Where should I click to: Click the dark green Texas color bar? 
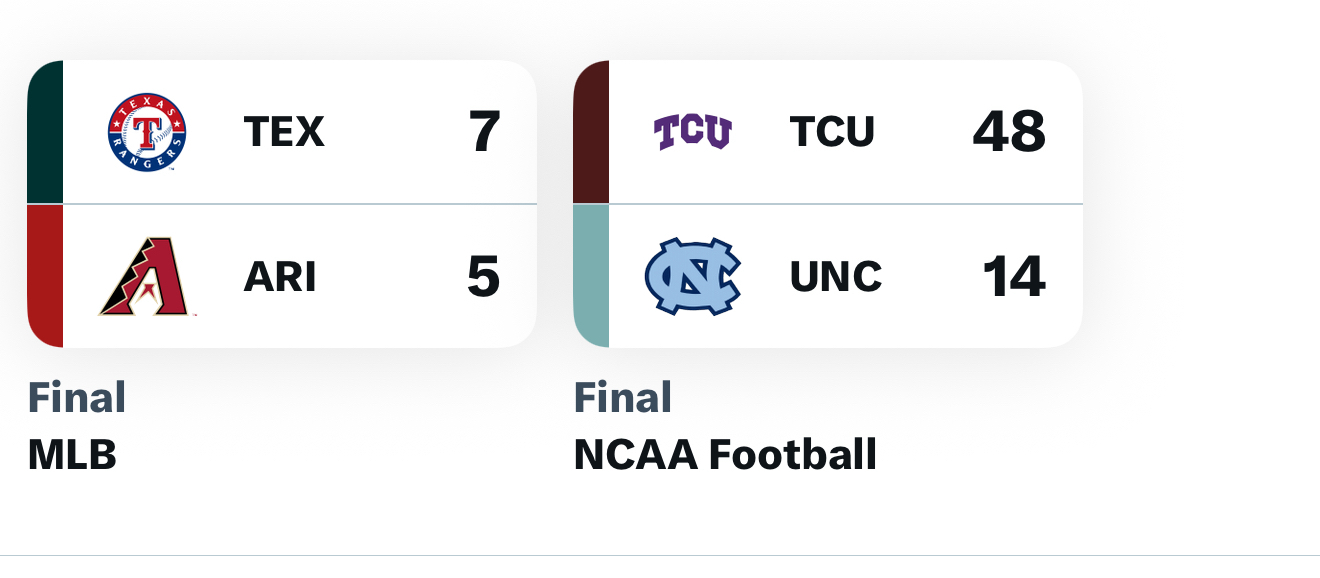tap(45, 132)
